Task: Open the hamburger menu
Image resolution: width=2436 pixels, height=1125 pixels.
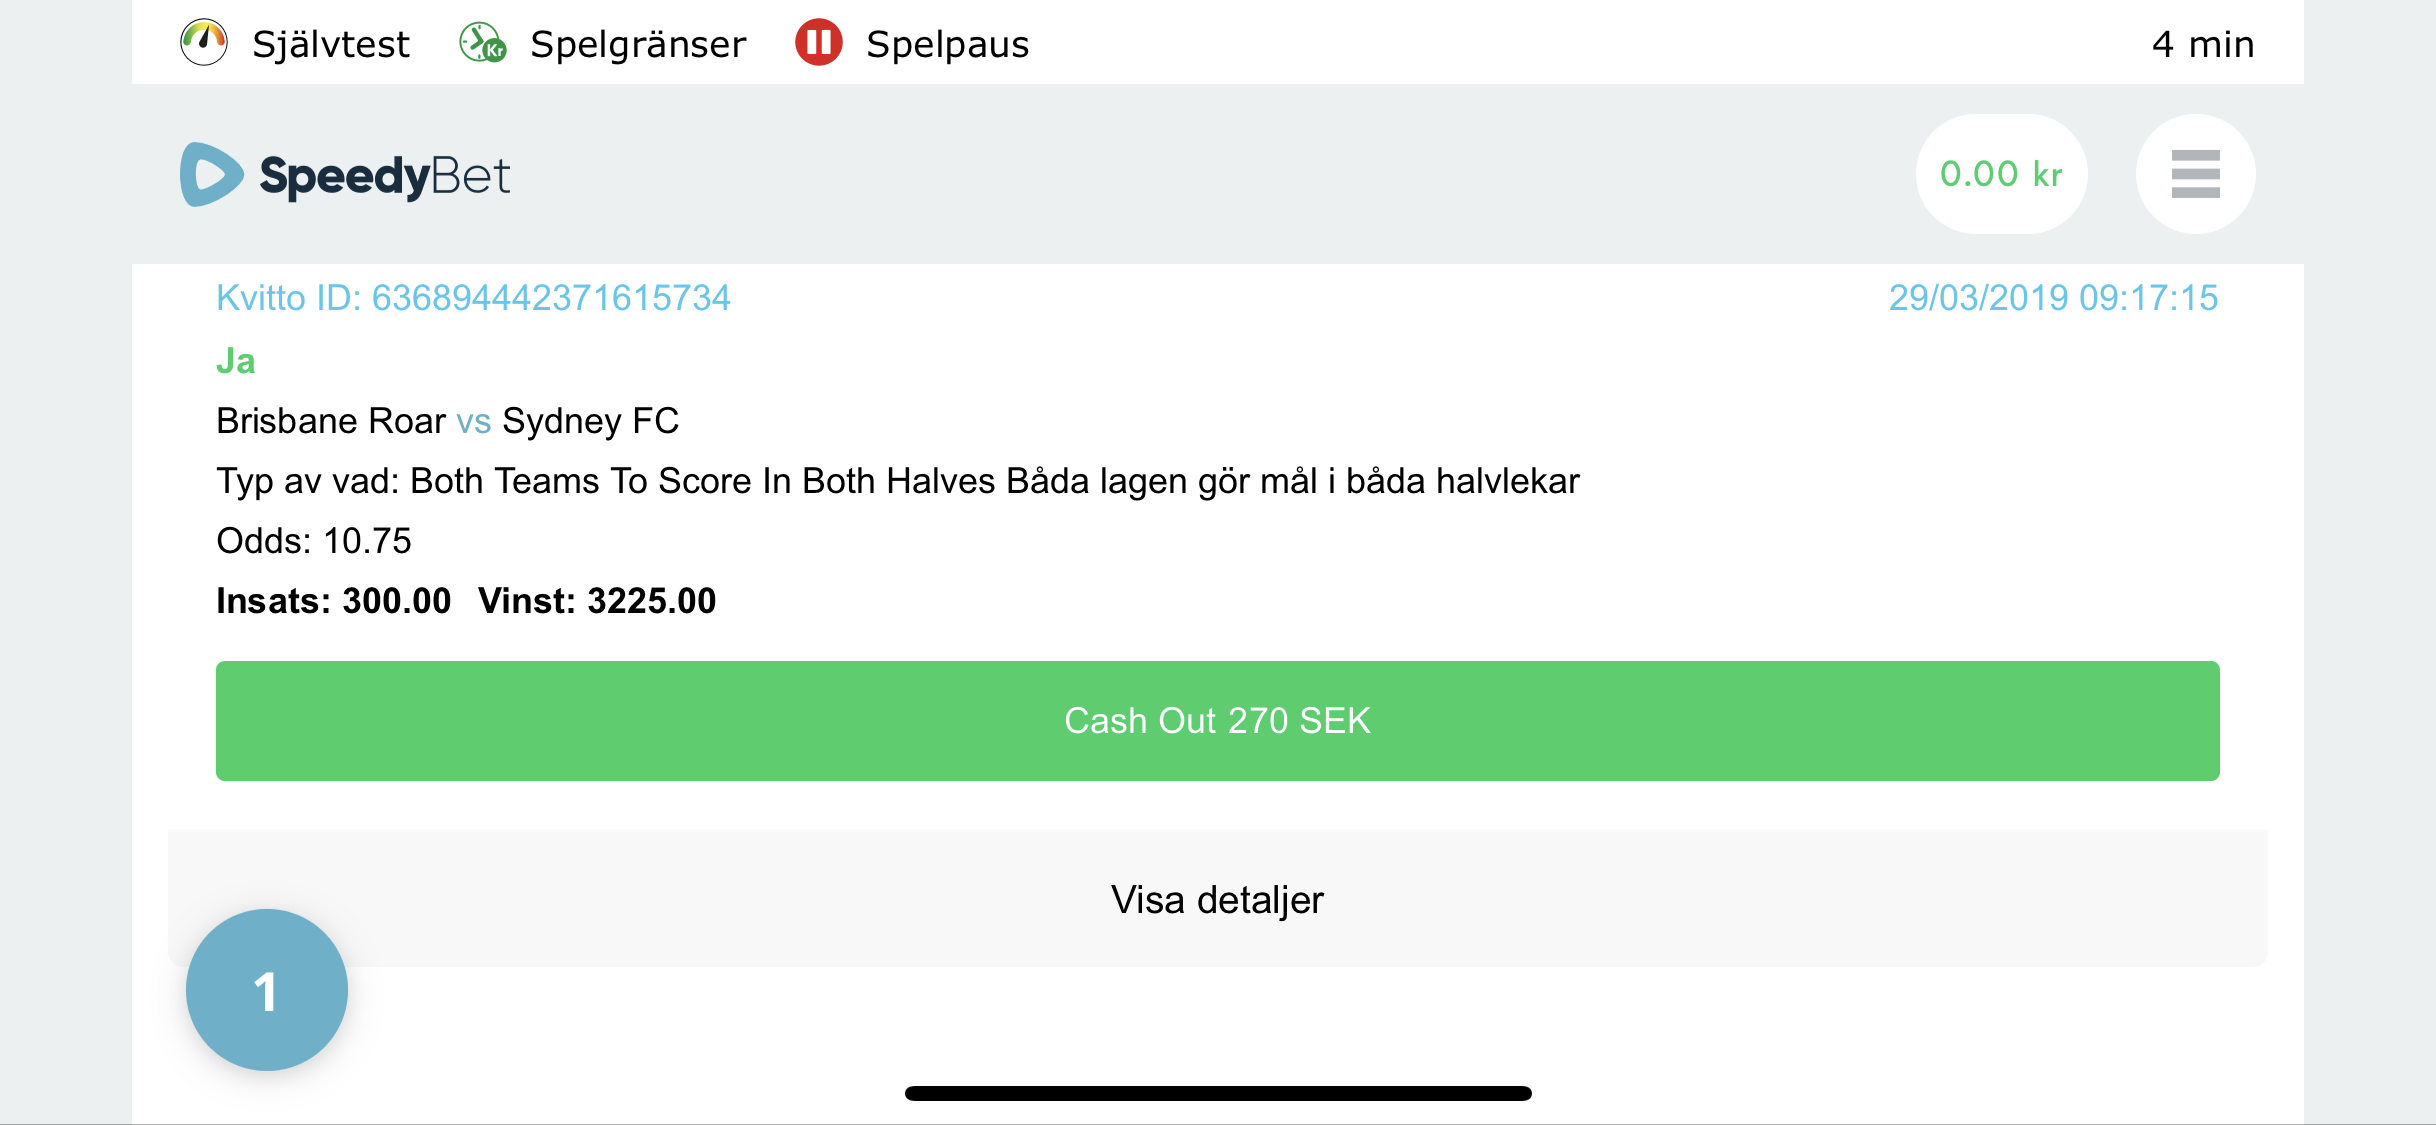Action: 2195,174
